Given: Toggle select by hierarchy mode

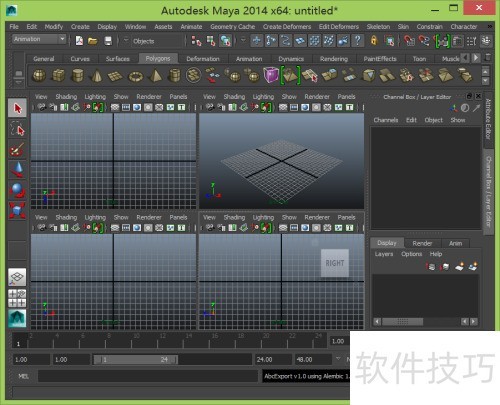Looking at the screenshot, I should [x=196, y=41].
